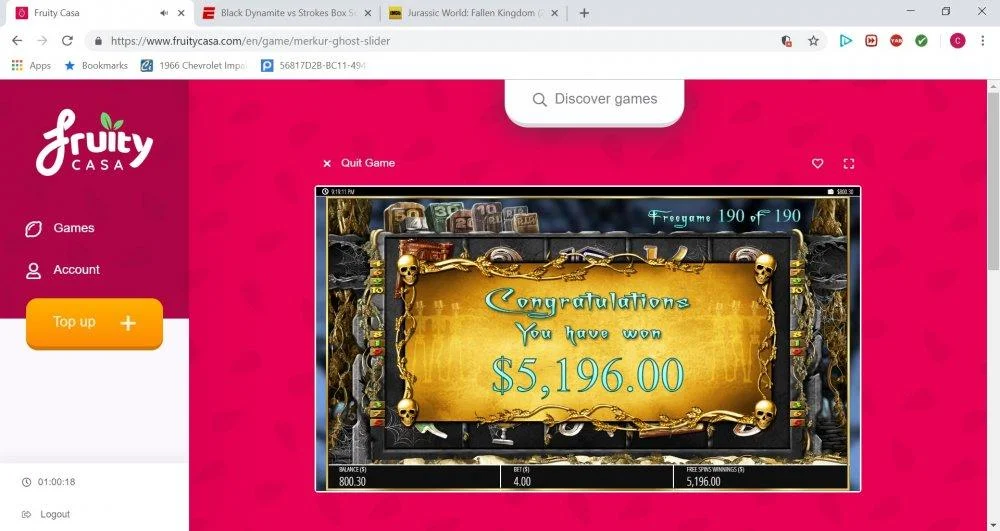
Task: Restore down the browser window
Action: (946, 11)
